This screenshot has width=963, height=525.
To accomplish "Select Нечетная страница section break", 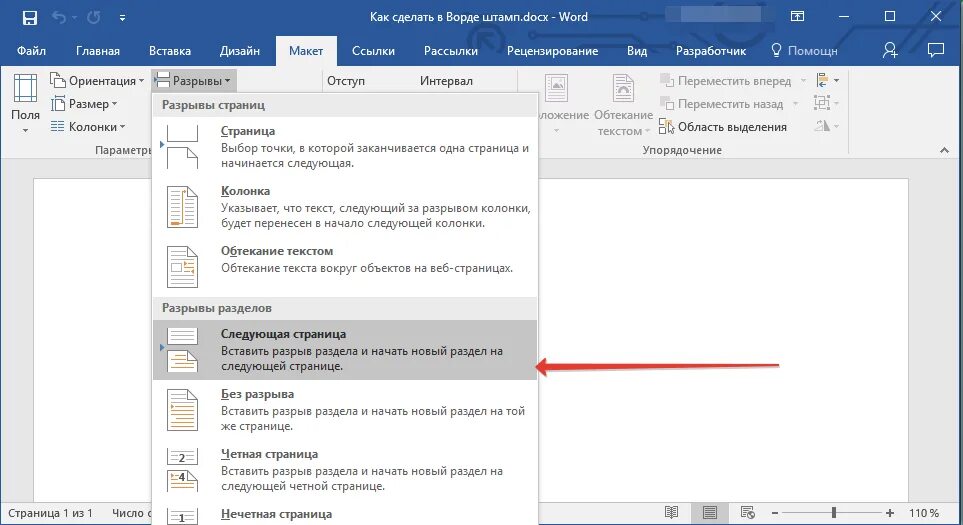I will (345, 513).
